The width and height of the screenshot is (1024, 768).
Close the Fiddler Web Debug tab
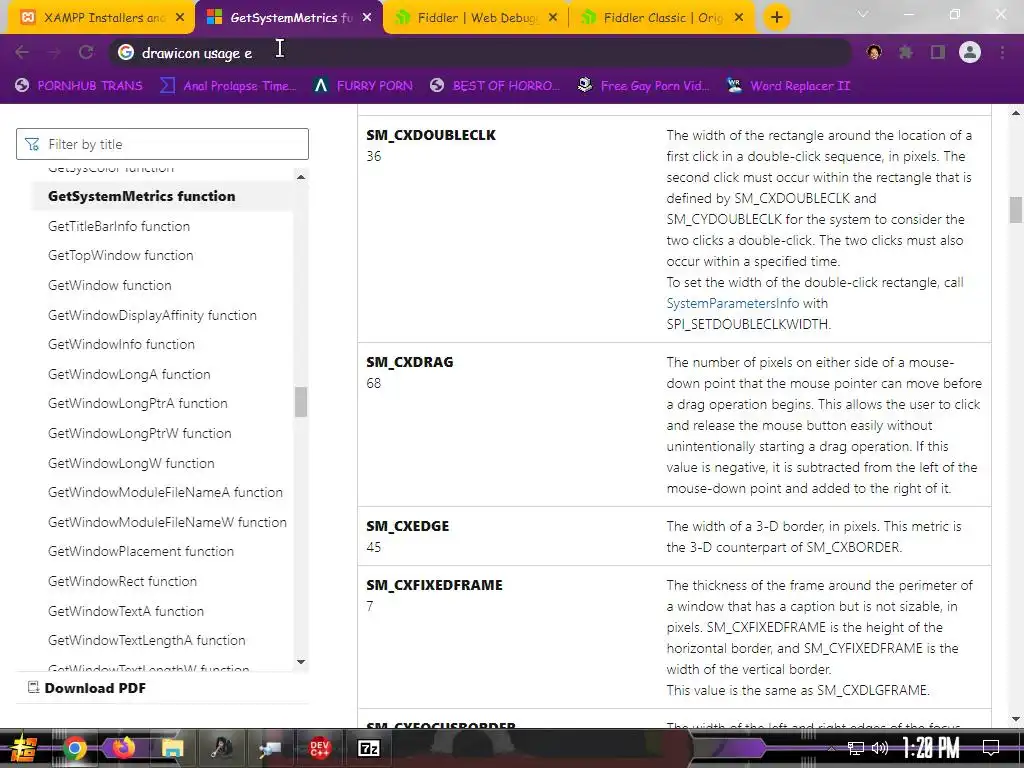click(553, 18)
